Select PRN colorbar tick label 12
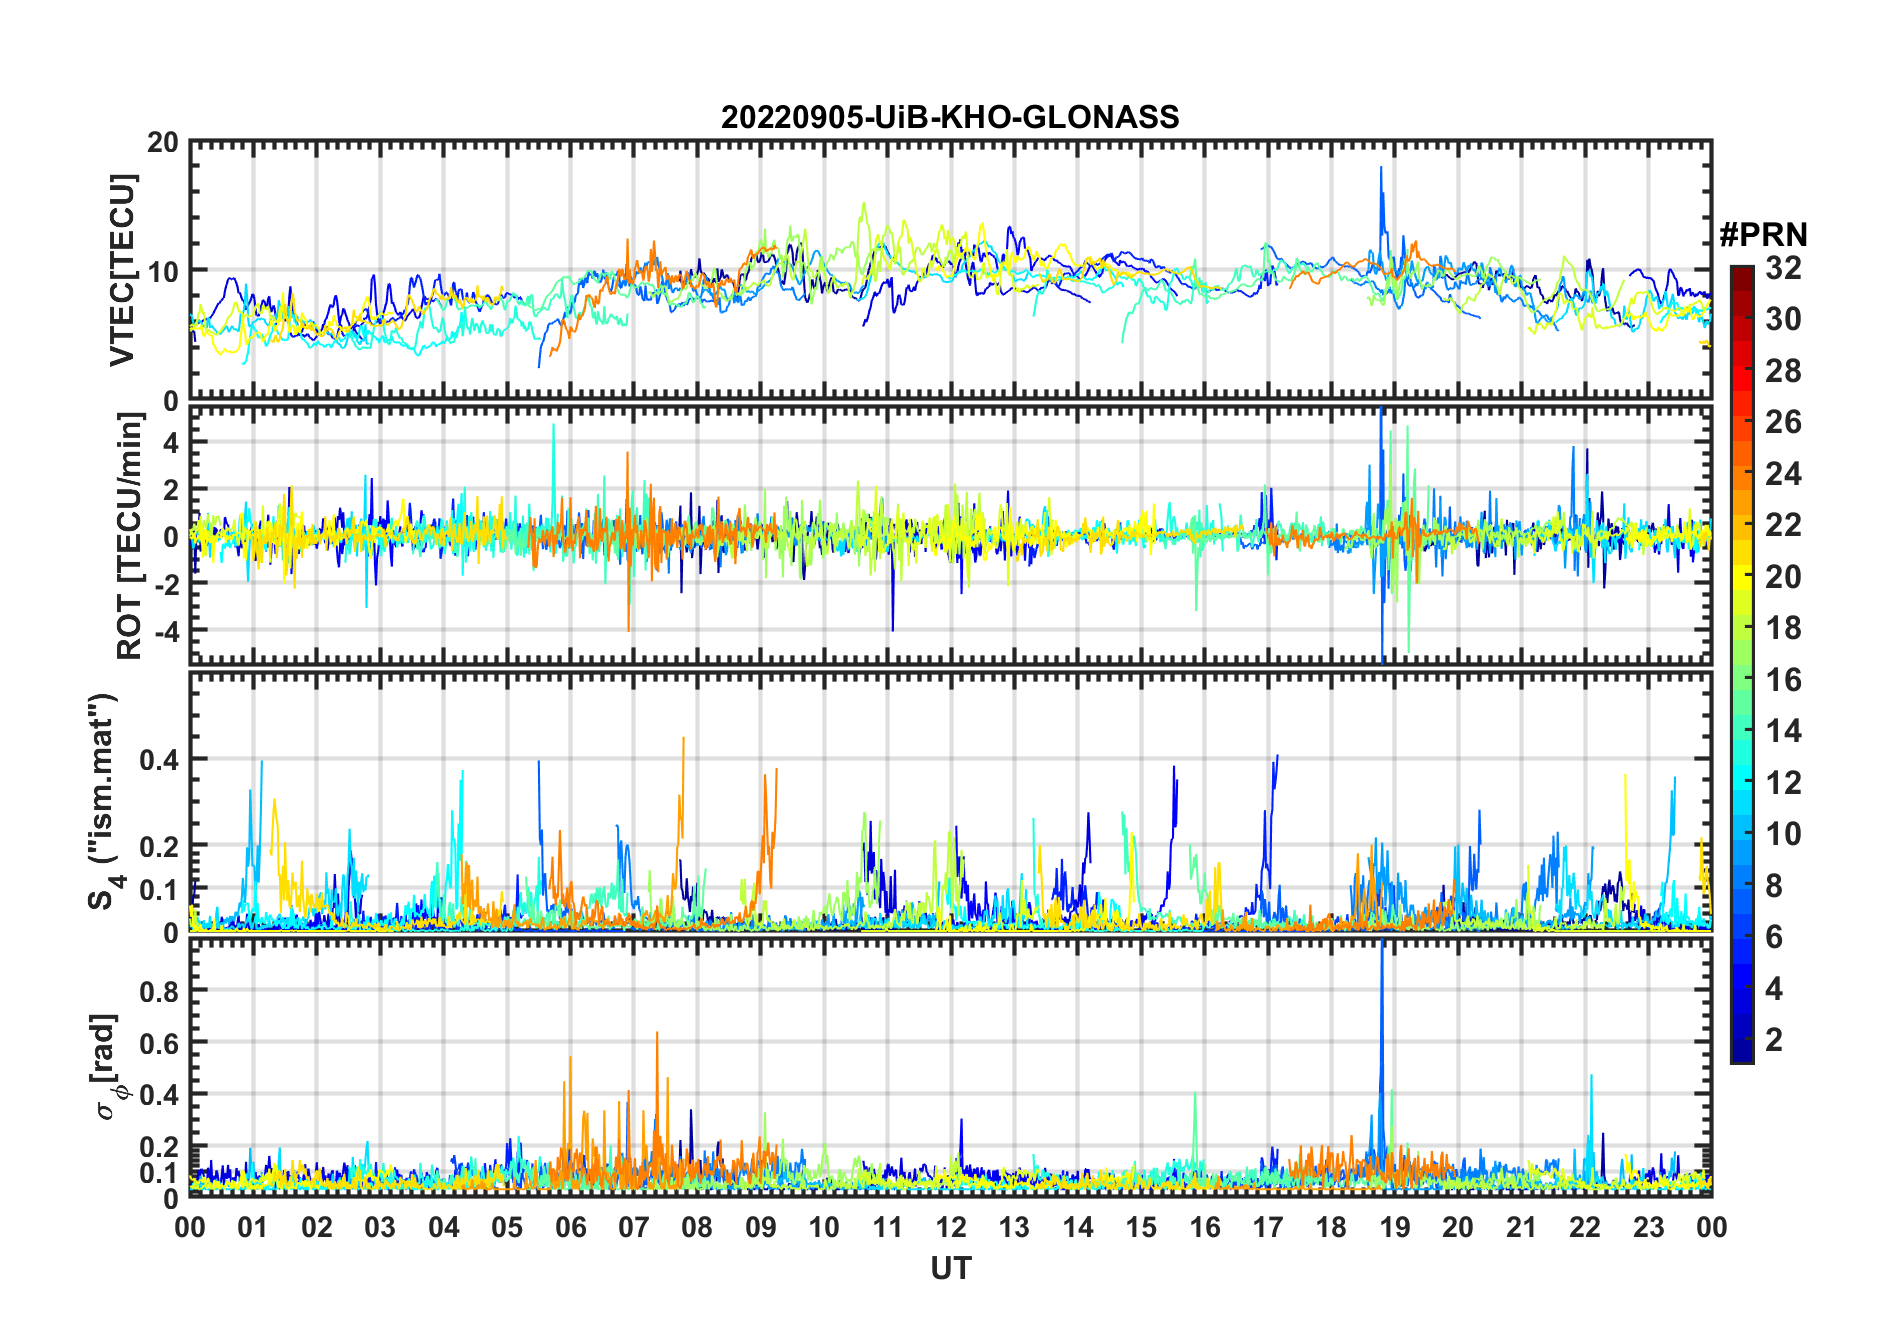This screenshot has height=1330, width=1902. point(1783,783)
